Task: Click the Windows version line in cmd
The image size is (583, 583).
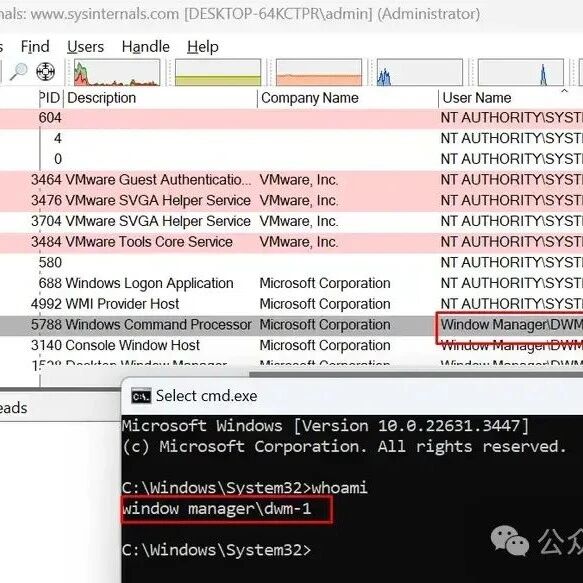Action: (325, 426)
